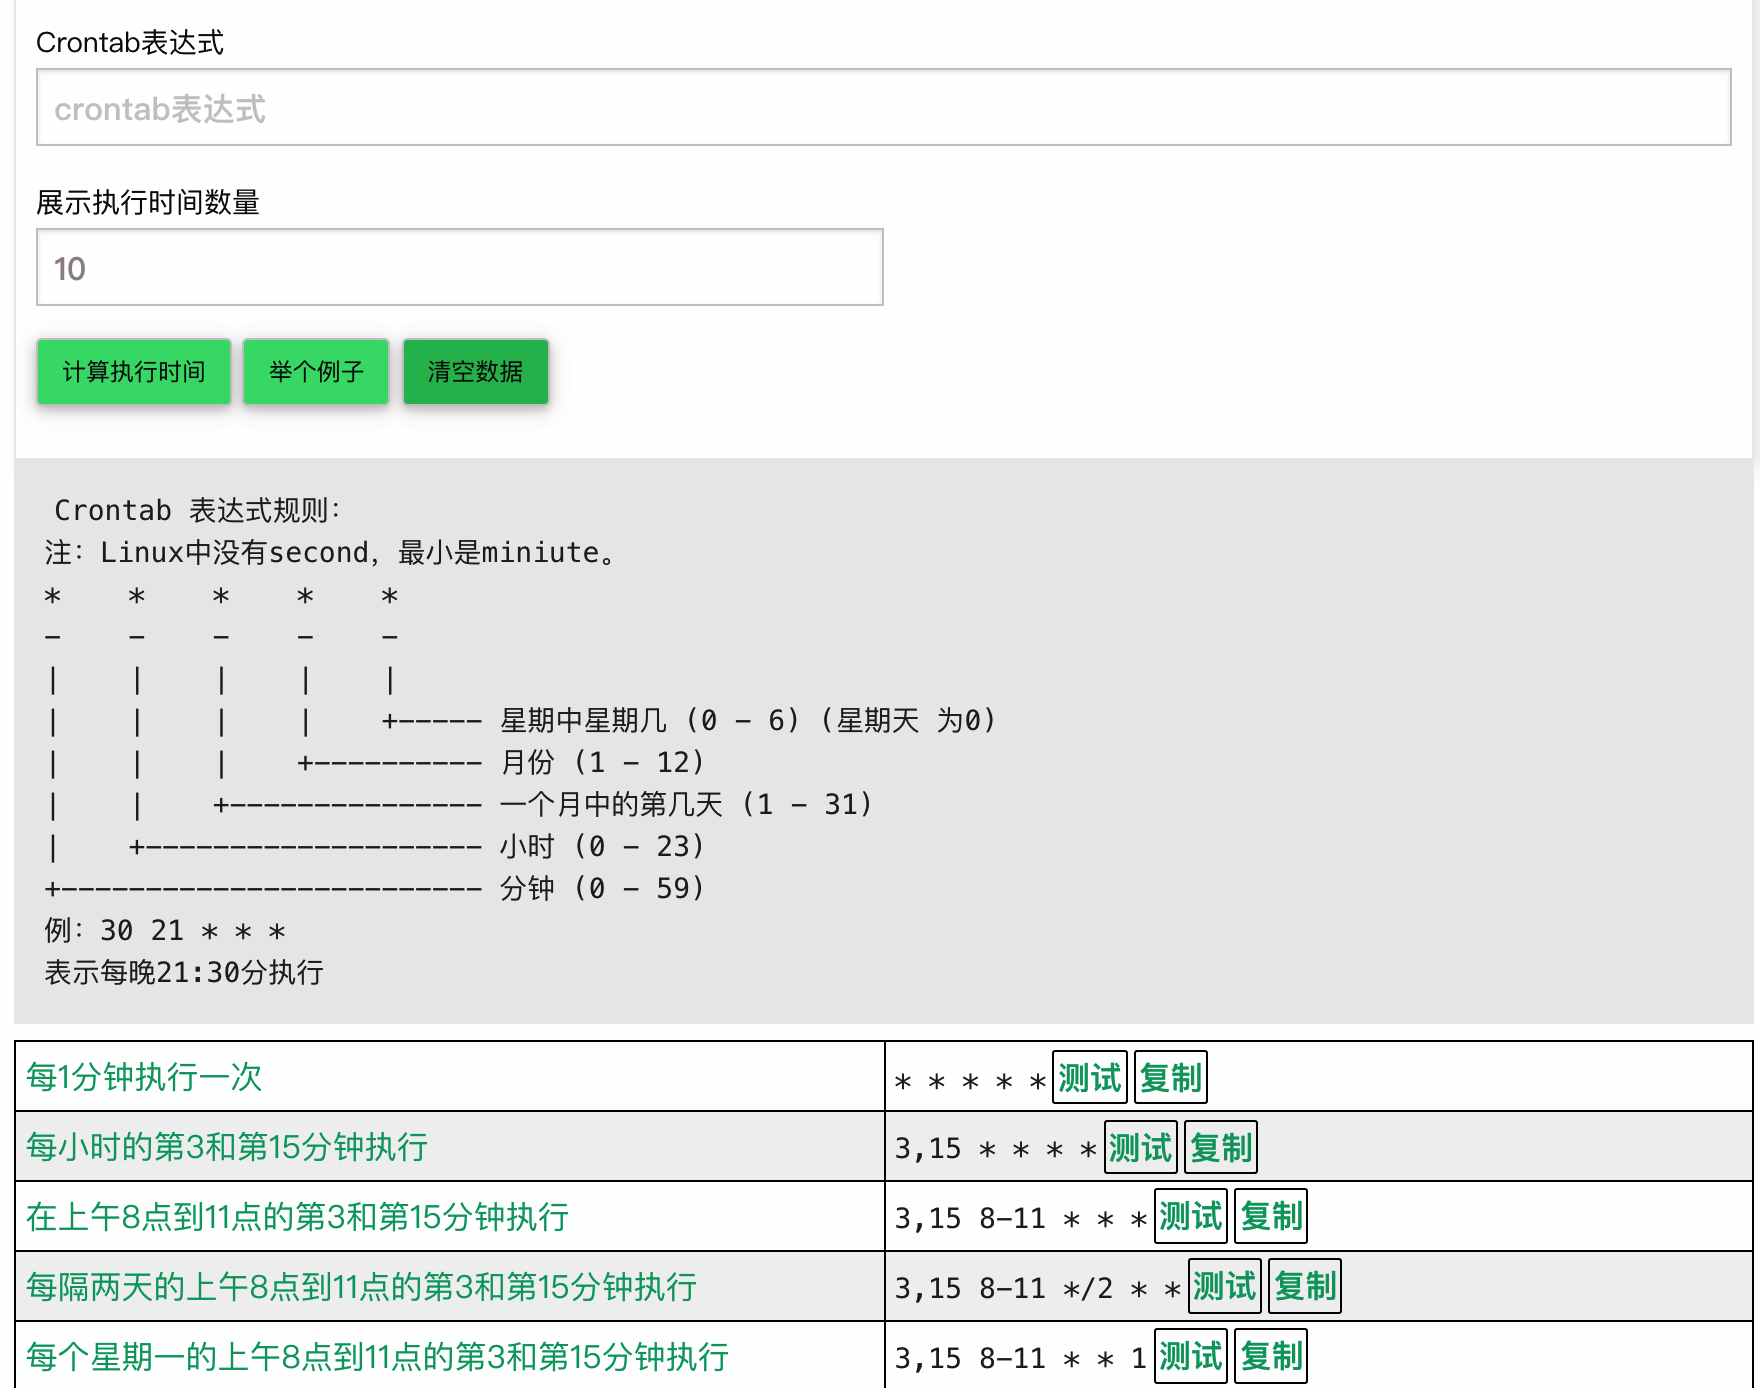Click 复制 for expression 3,15 8-11 * * 1
Screen dimensions: 1760x1388
point(1271,1357)
